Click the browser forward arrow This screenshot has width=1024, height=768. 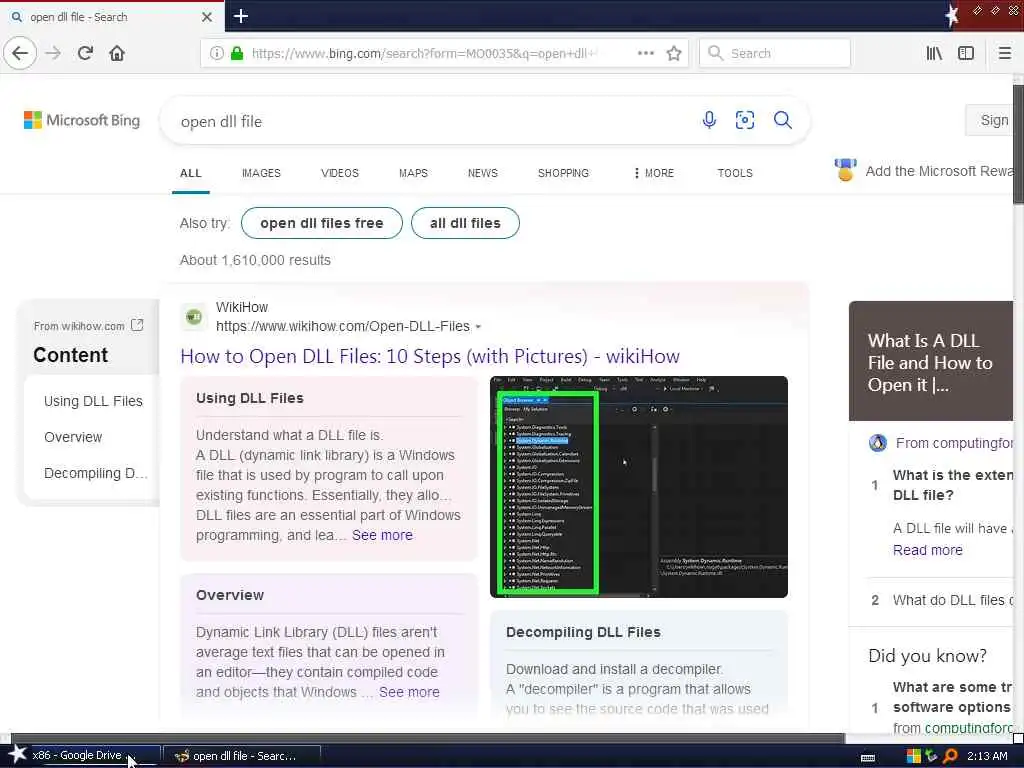click(x=54, y=53)
